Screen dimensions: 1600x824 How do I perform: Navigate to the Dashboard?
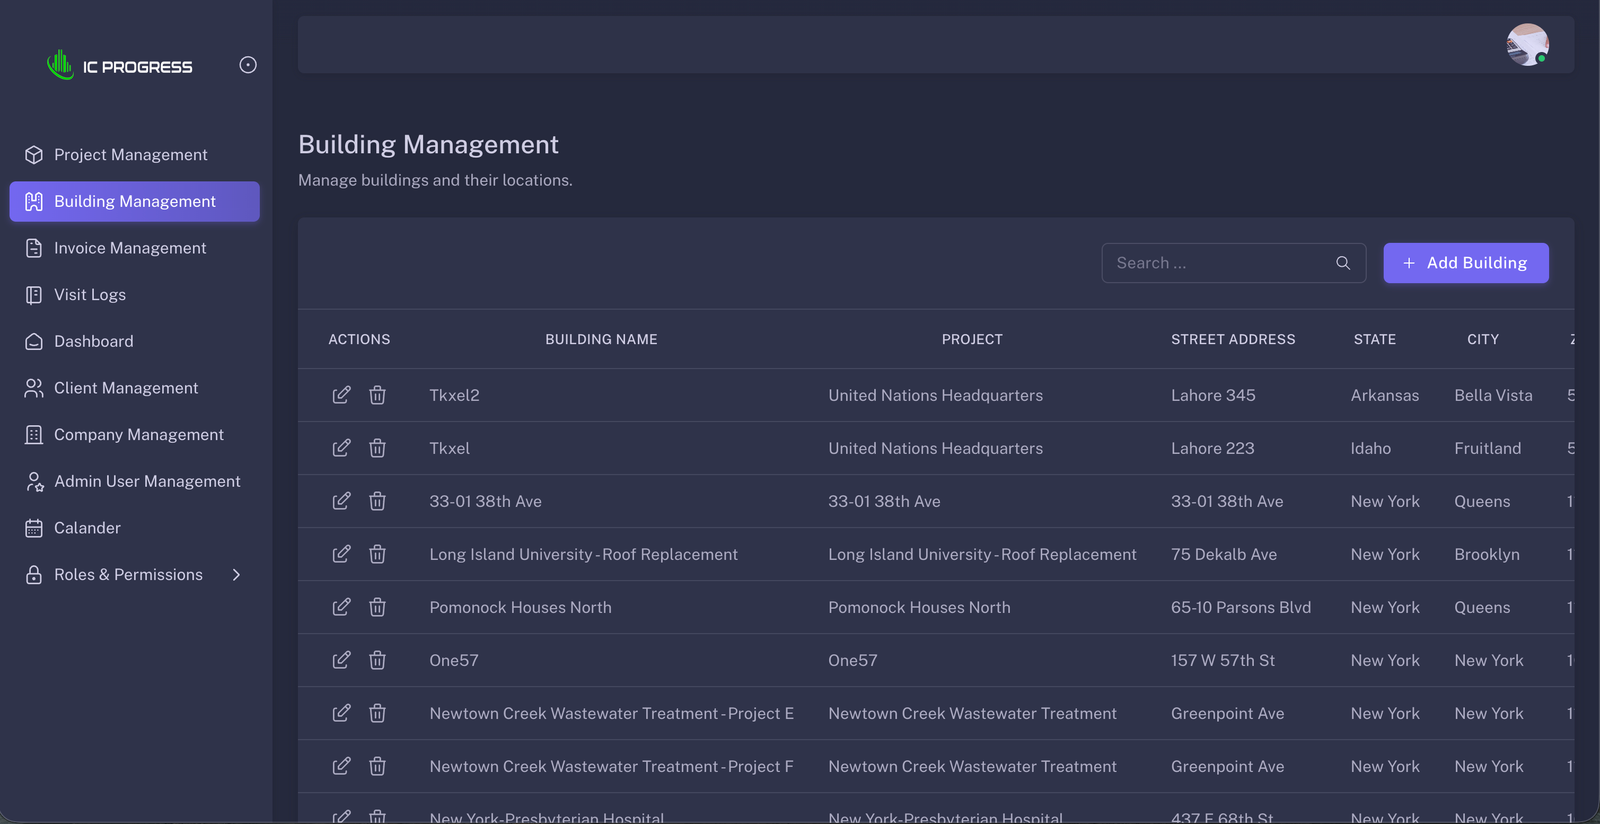134,341
